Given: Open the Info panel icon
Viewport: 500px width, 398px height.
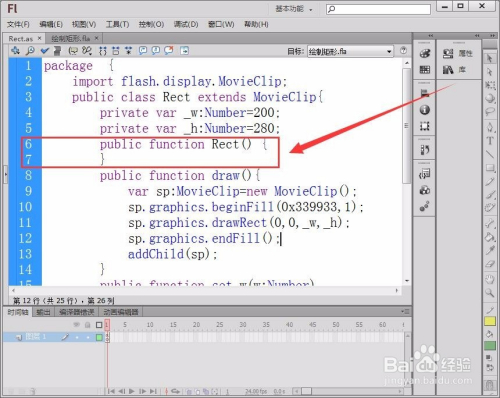Looking at the screenshot, I should click(424, 110).
